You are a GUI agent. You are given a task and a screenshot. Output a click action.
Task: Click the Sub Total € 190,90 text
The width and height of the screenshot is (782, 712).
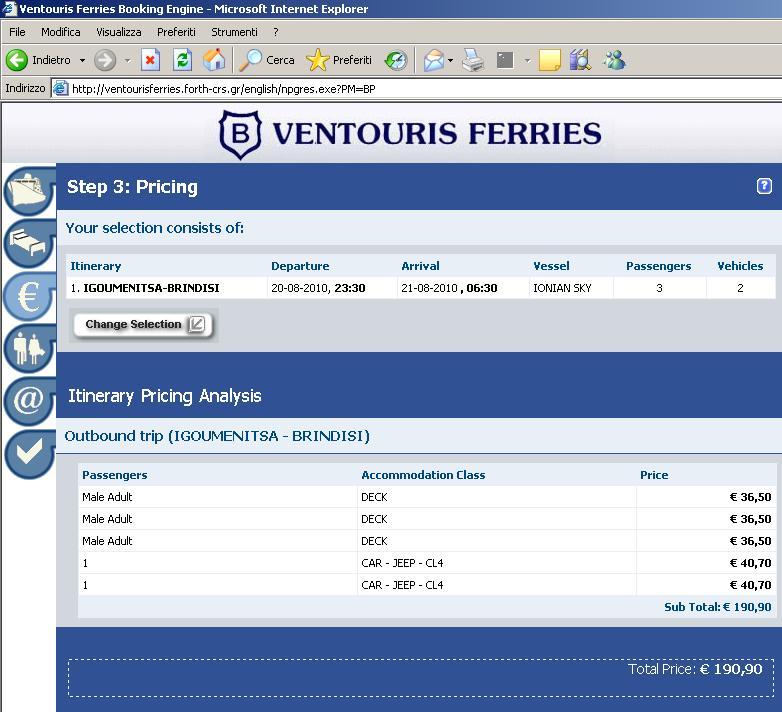(717, 607)
